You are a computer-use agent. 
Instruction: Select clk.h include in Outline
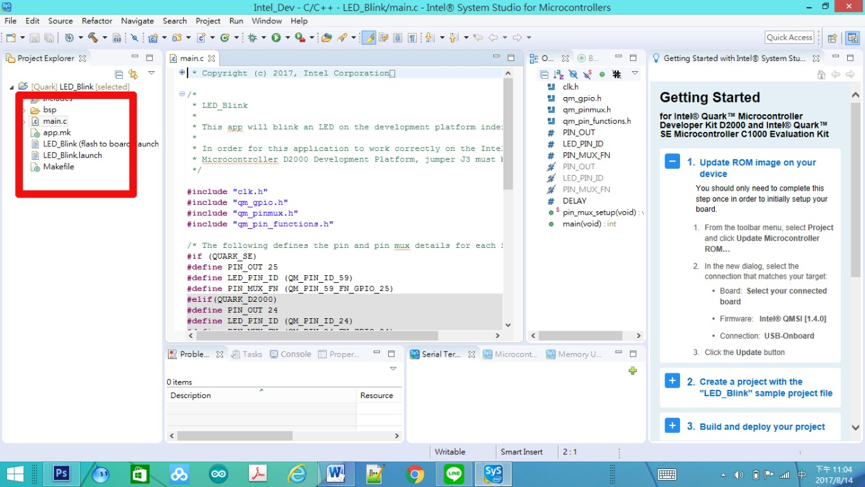tap(570, 87)
